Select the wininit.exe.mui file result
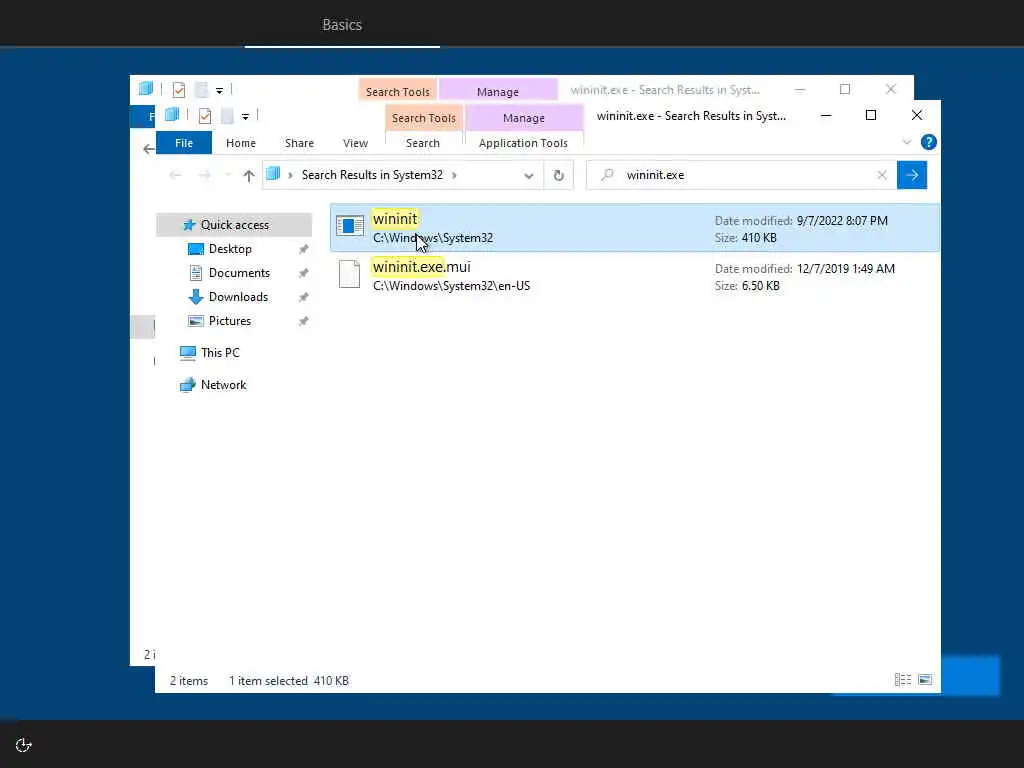 pos(635,276)
